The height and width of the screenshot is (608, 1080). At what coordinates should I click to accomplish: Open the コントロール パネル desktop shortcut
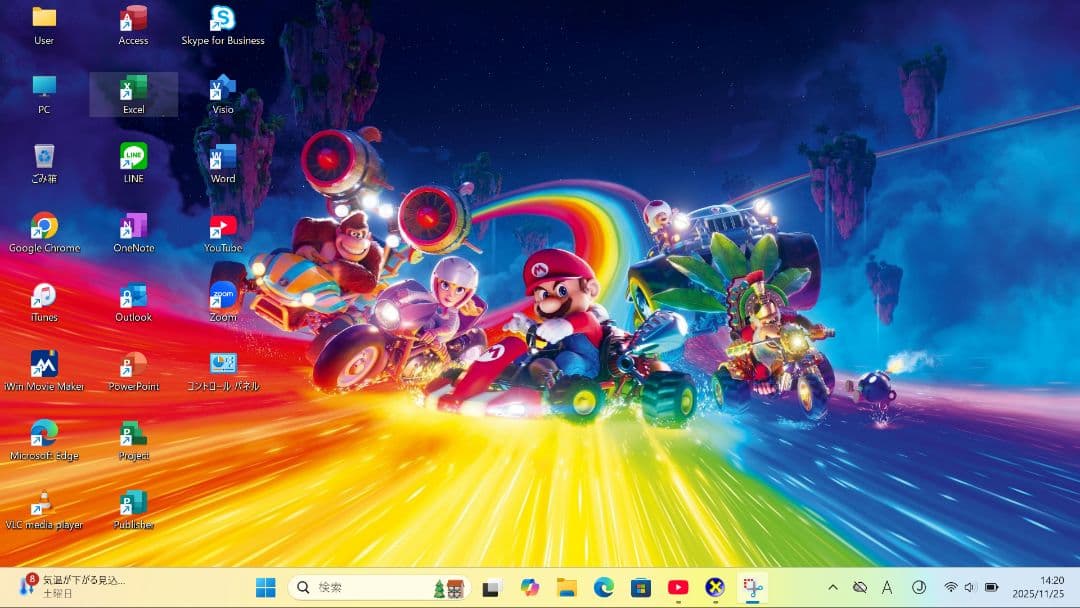point(221,365)
